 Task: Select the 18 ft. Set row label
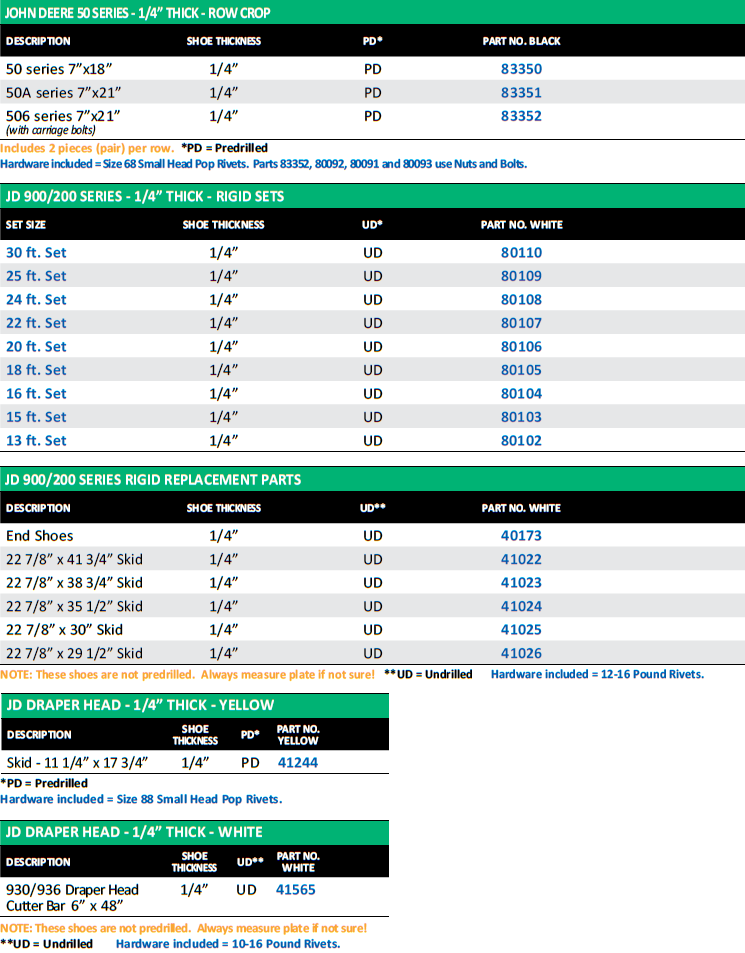(36, 370)
